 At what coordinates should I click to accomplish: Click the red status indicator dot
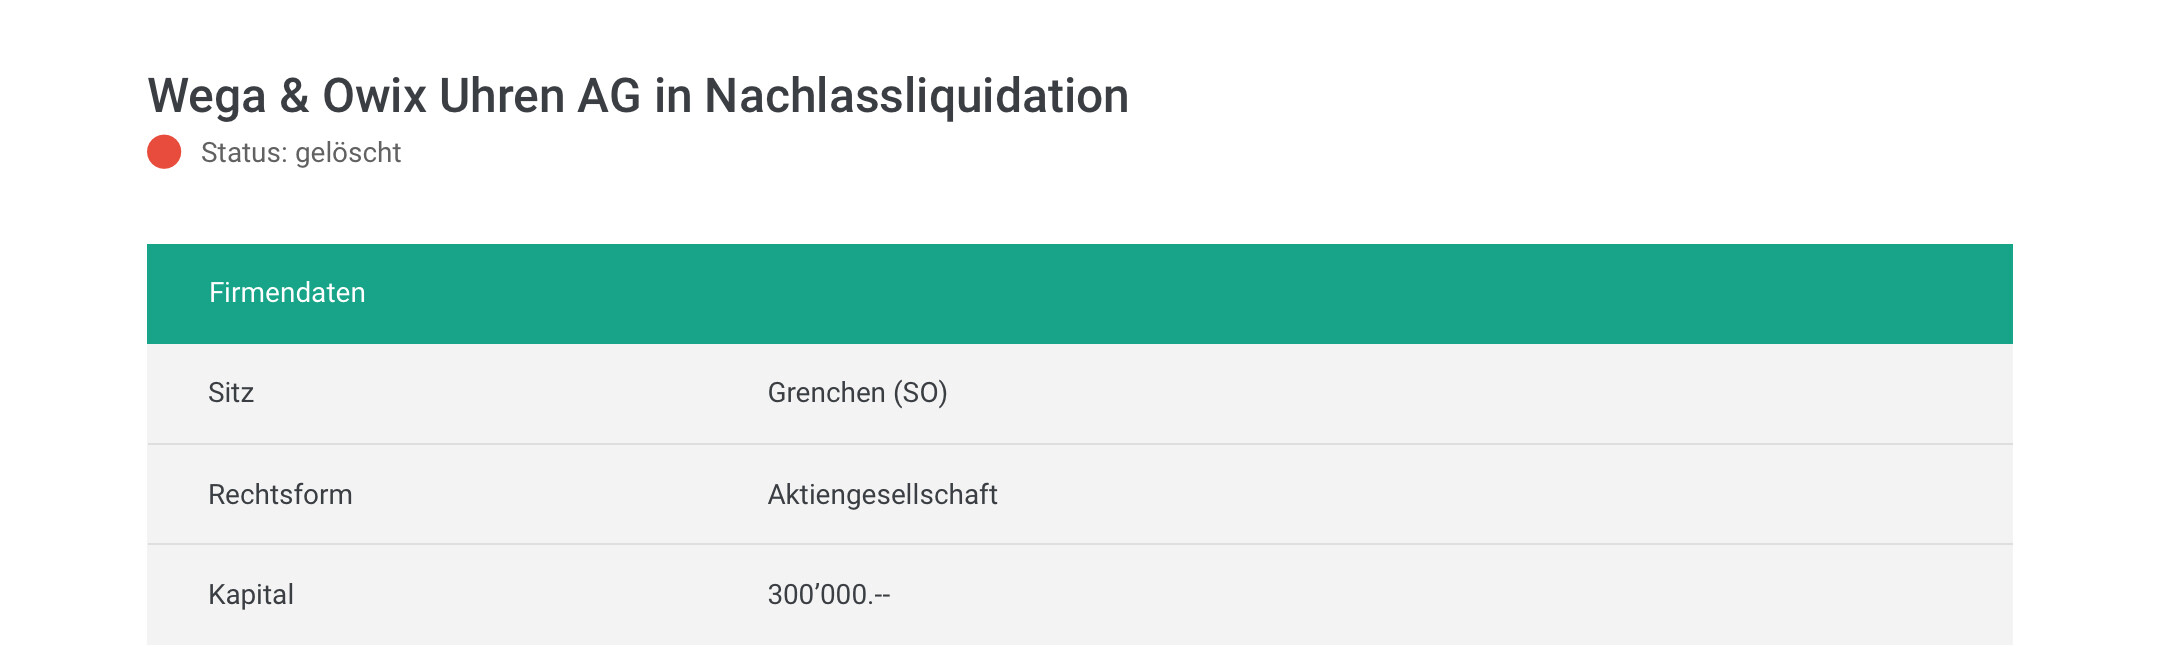164,152
